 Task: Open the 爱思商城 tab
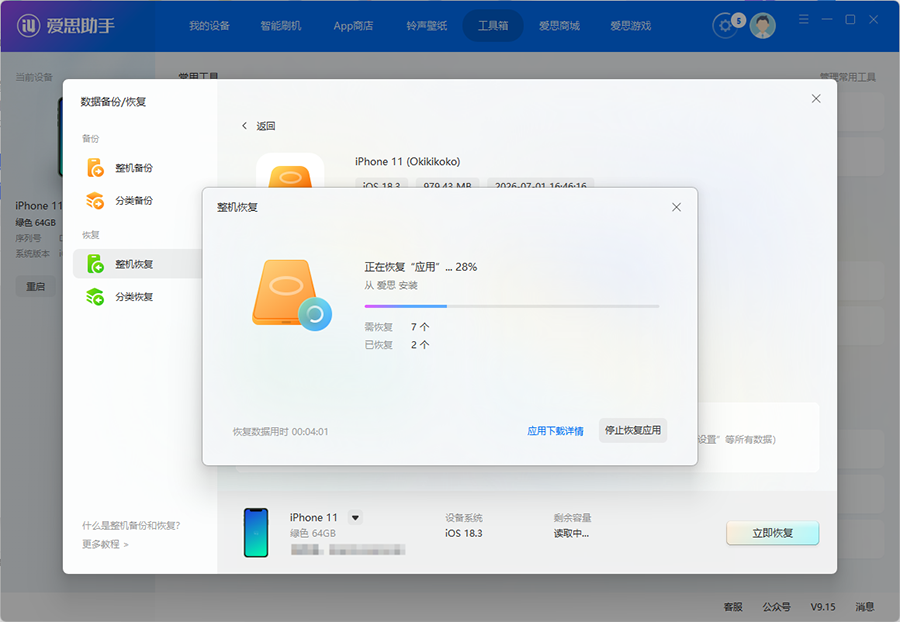(559, 26)
